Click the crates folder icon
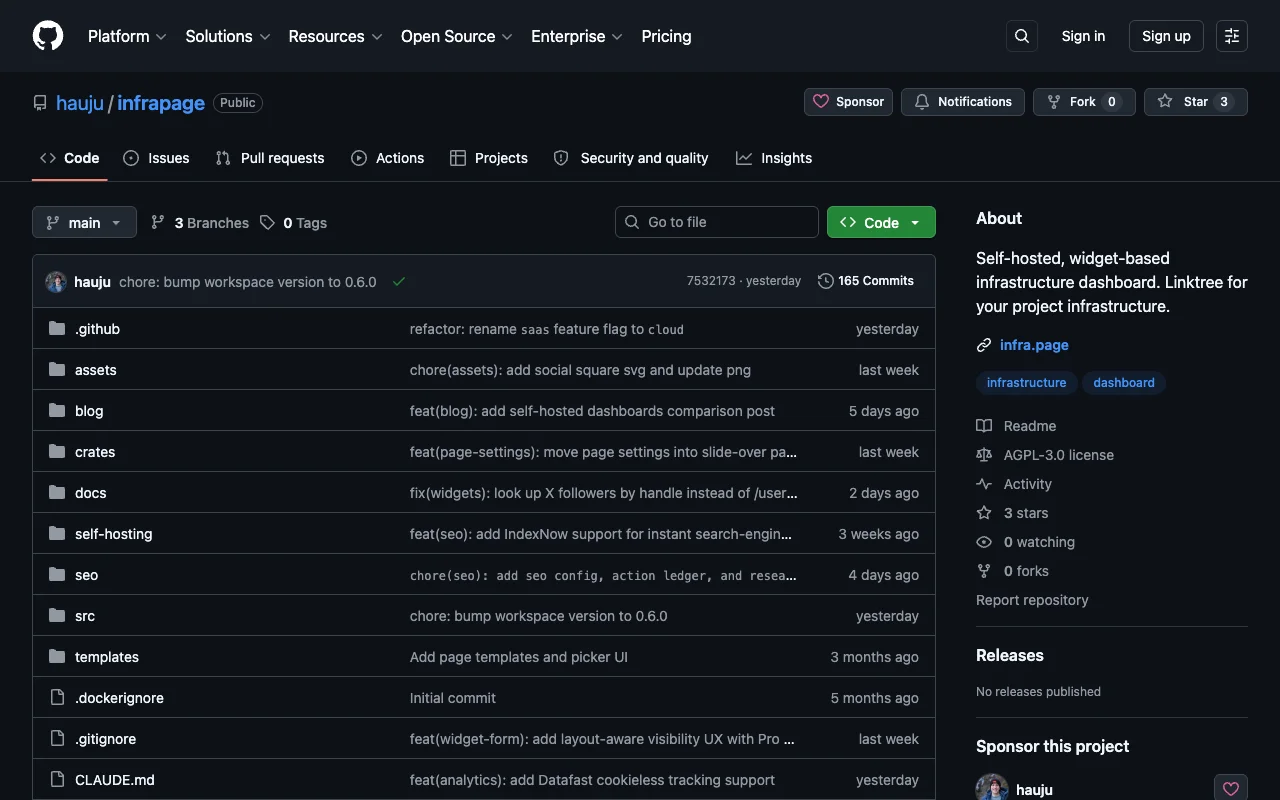 tap(57, 452)
